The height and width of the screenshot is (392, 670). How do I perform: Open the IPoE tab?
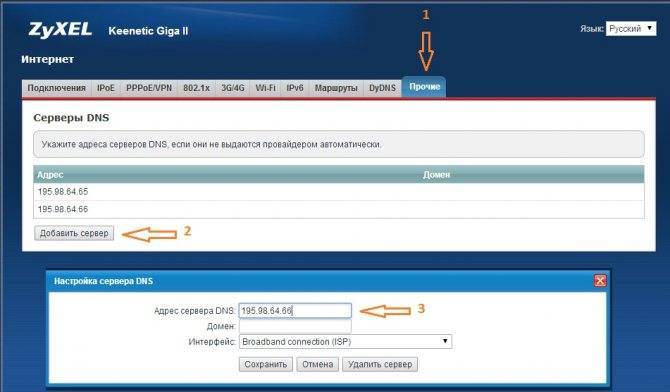click(x=106, y=88)
